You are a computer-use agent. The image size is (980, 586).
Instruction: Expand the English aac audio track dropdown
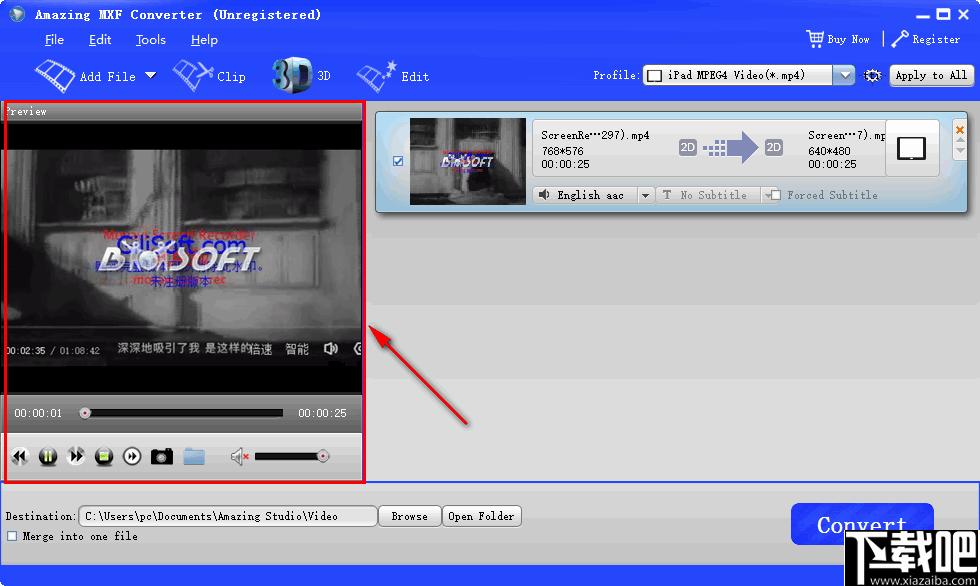646,196
